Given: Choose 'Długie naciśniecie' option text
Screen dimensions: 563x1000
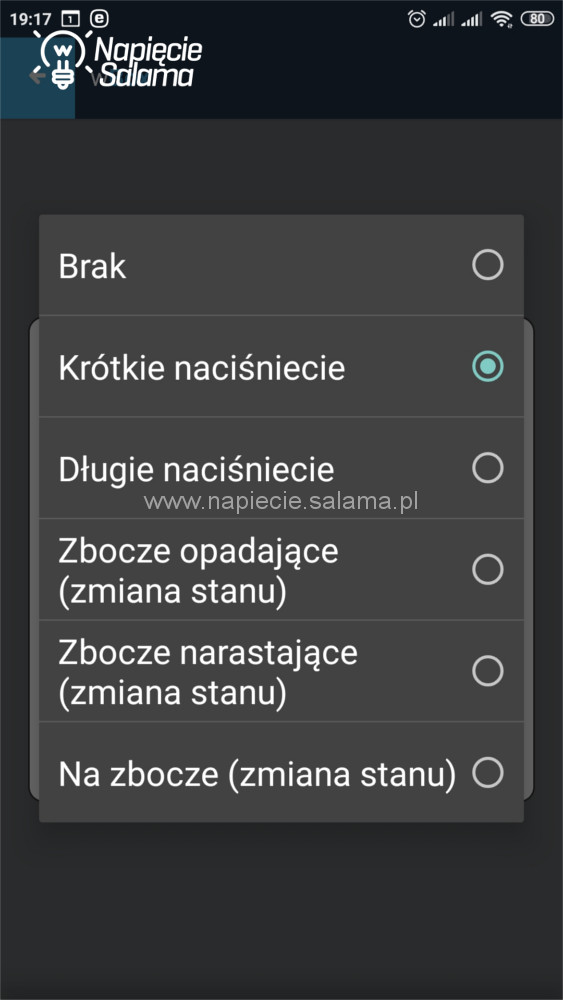Looking at the screenshot, I should click(x=196, y=470).
